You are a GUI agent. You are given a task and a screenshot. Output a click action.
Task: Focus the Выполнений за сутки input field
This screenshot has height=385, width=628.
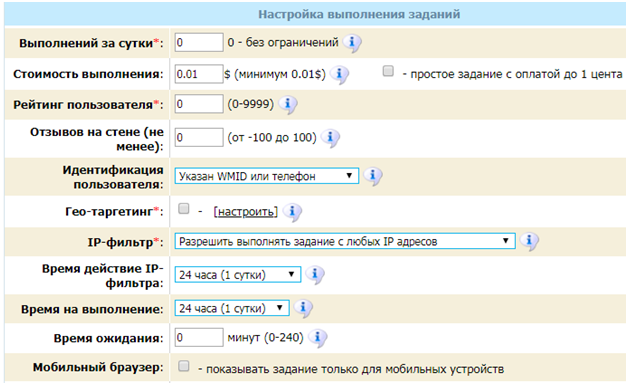[x=199, y=42]
